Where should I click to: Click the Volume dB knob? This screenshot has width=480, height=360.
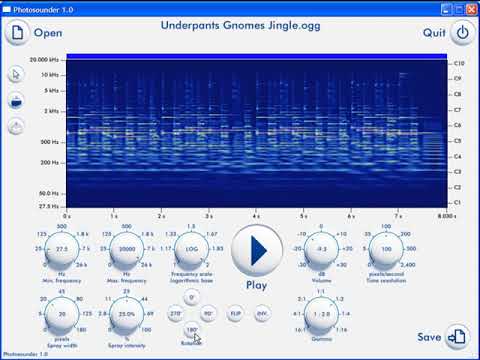coord(322,249)
